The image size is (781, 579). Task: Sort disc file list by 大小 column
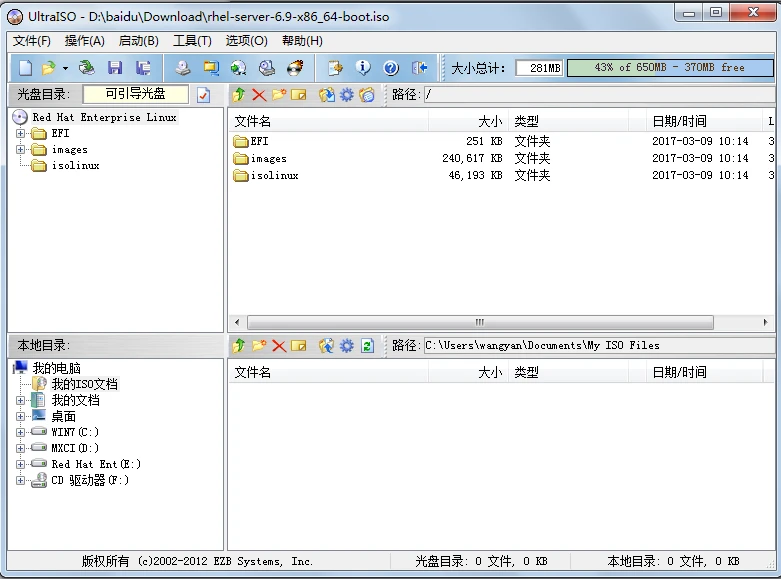point(468,121)
